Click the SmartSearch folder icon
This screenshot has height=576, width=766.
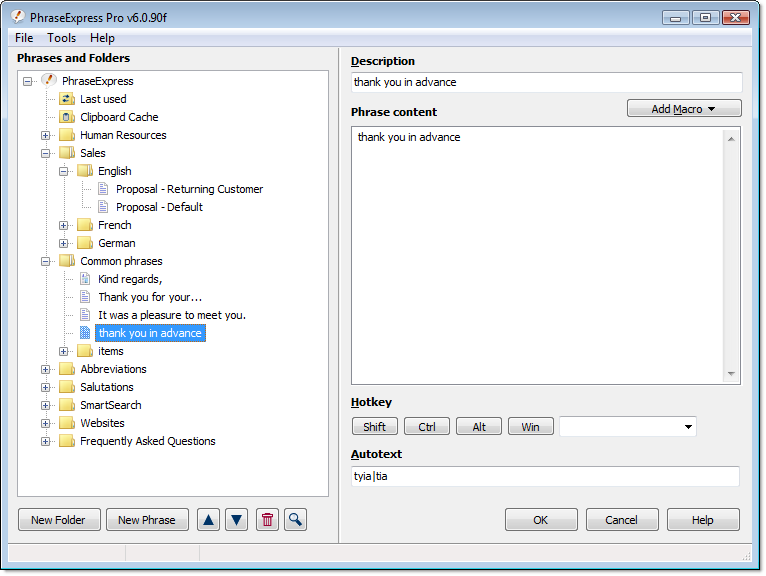[66, 405]
